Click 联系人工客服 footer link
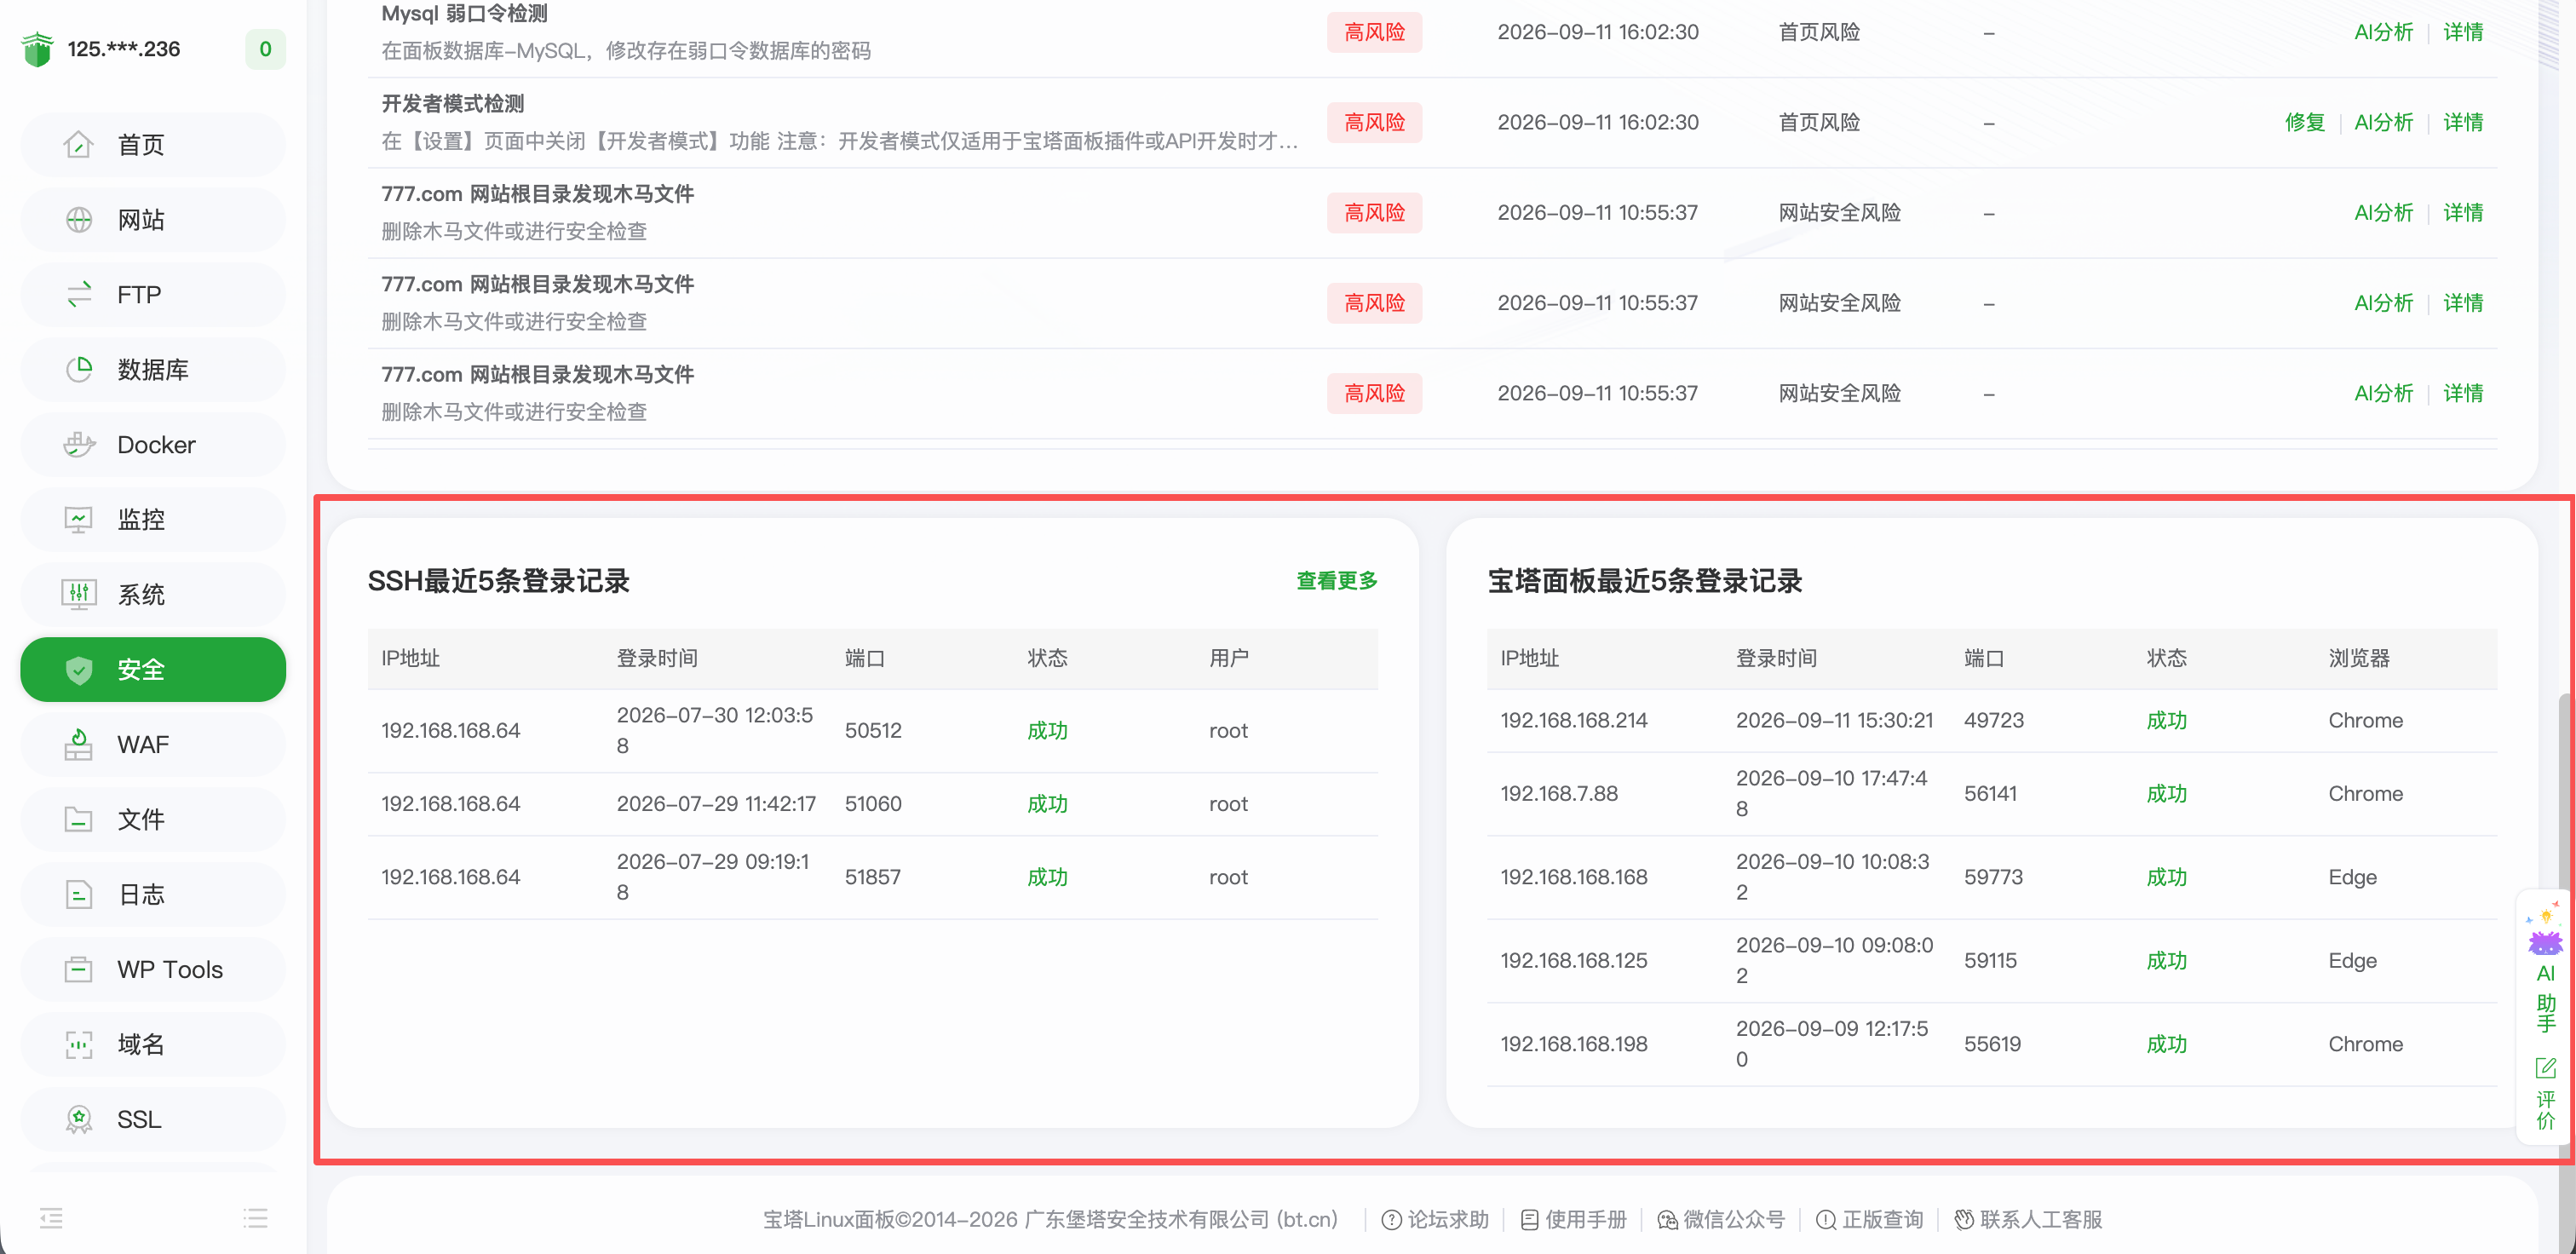The height and width of the screenshot is (1254, 2576). pyautogui.click(x=2029, y=1219)
